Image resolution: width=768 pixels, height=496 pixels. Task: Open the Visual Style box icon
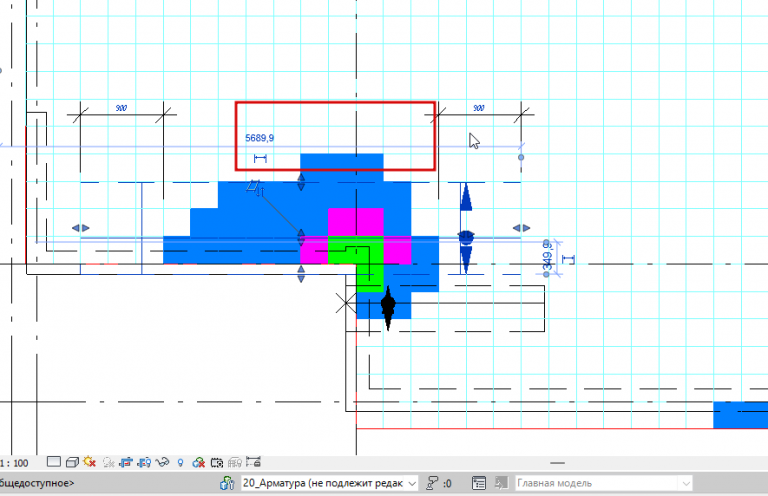pos(72,462)
